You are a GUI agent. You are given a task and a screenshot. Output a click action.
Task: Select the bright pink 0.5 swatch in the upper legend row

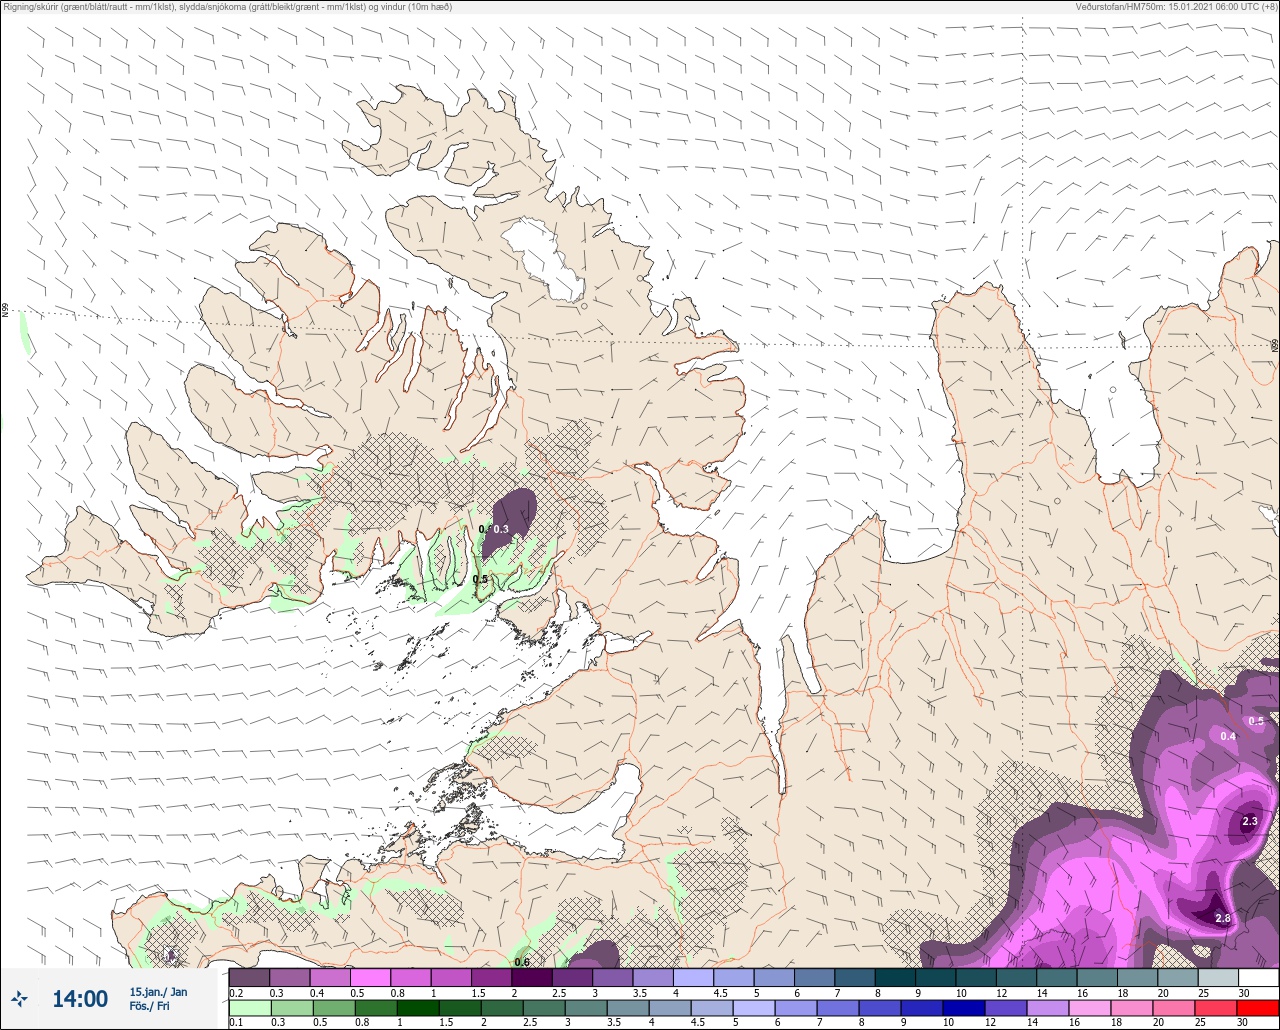(370, 977)
